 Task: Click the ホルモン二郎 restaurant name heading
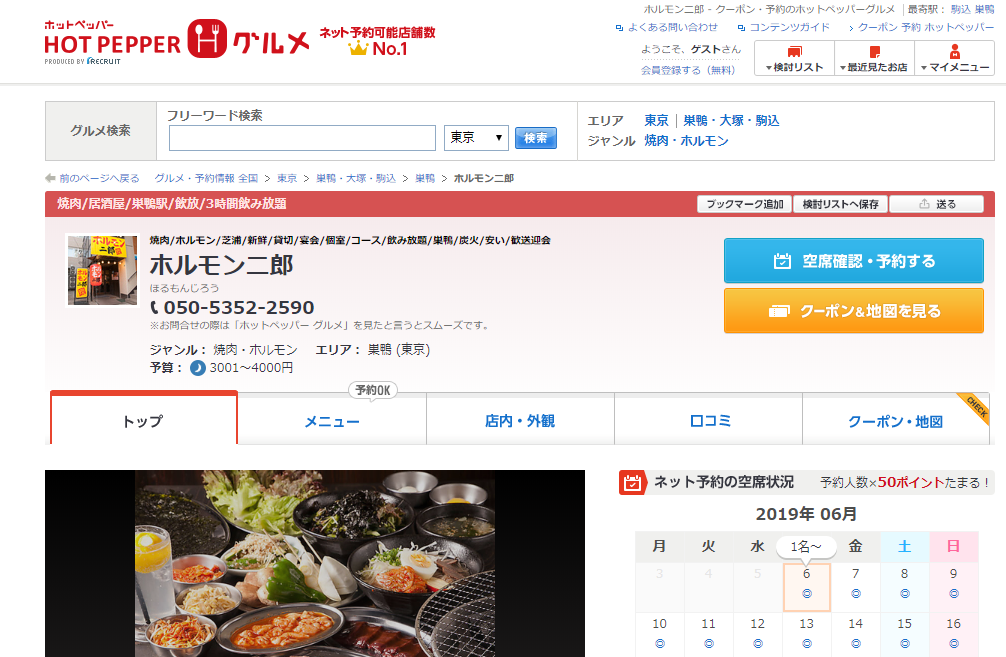221,266
